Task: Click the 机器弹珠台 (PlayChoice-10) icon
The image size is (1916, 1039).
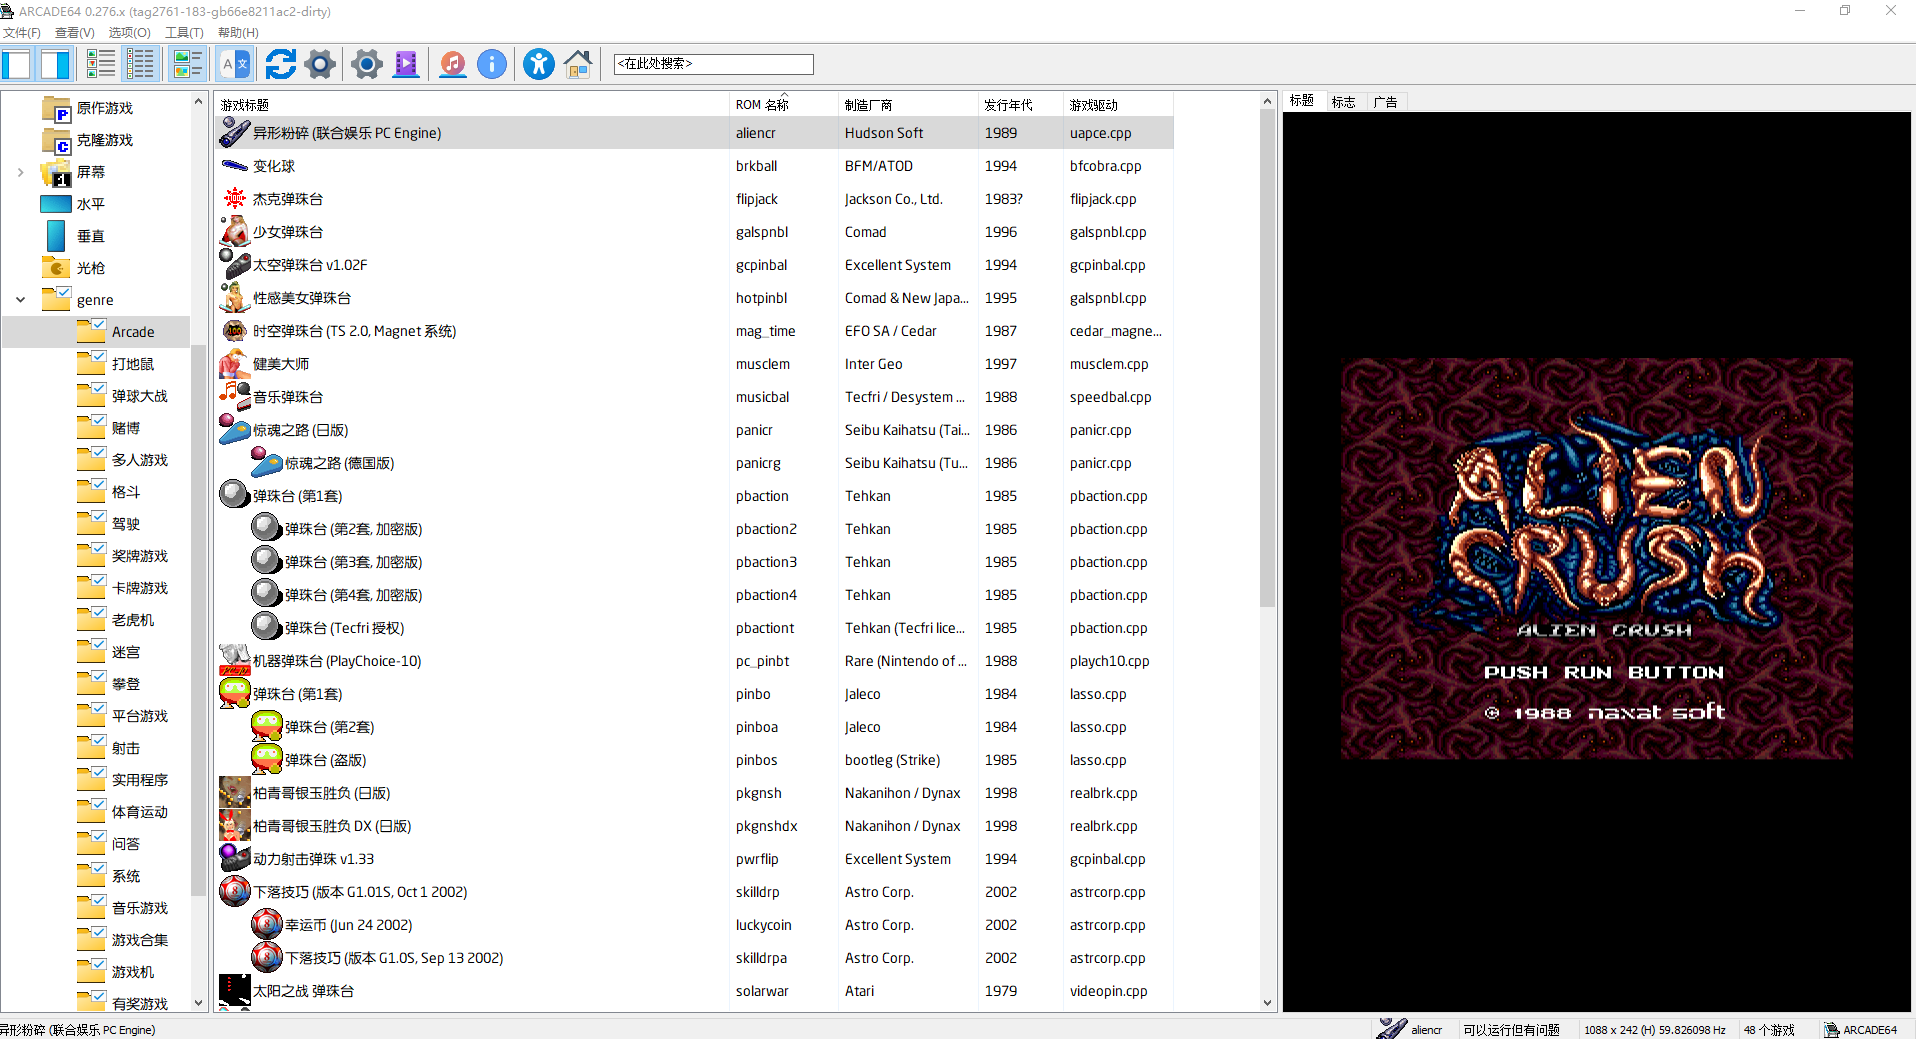Action: [x=235, y=661]
